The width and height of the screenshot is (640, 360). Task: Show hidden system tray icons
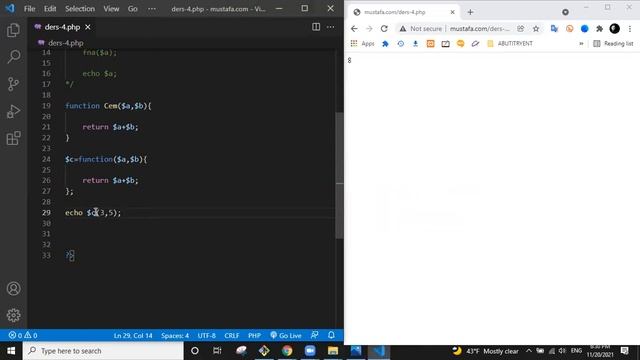pos(529,351)
